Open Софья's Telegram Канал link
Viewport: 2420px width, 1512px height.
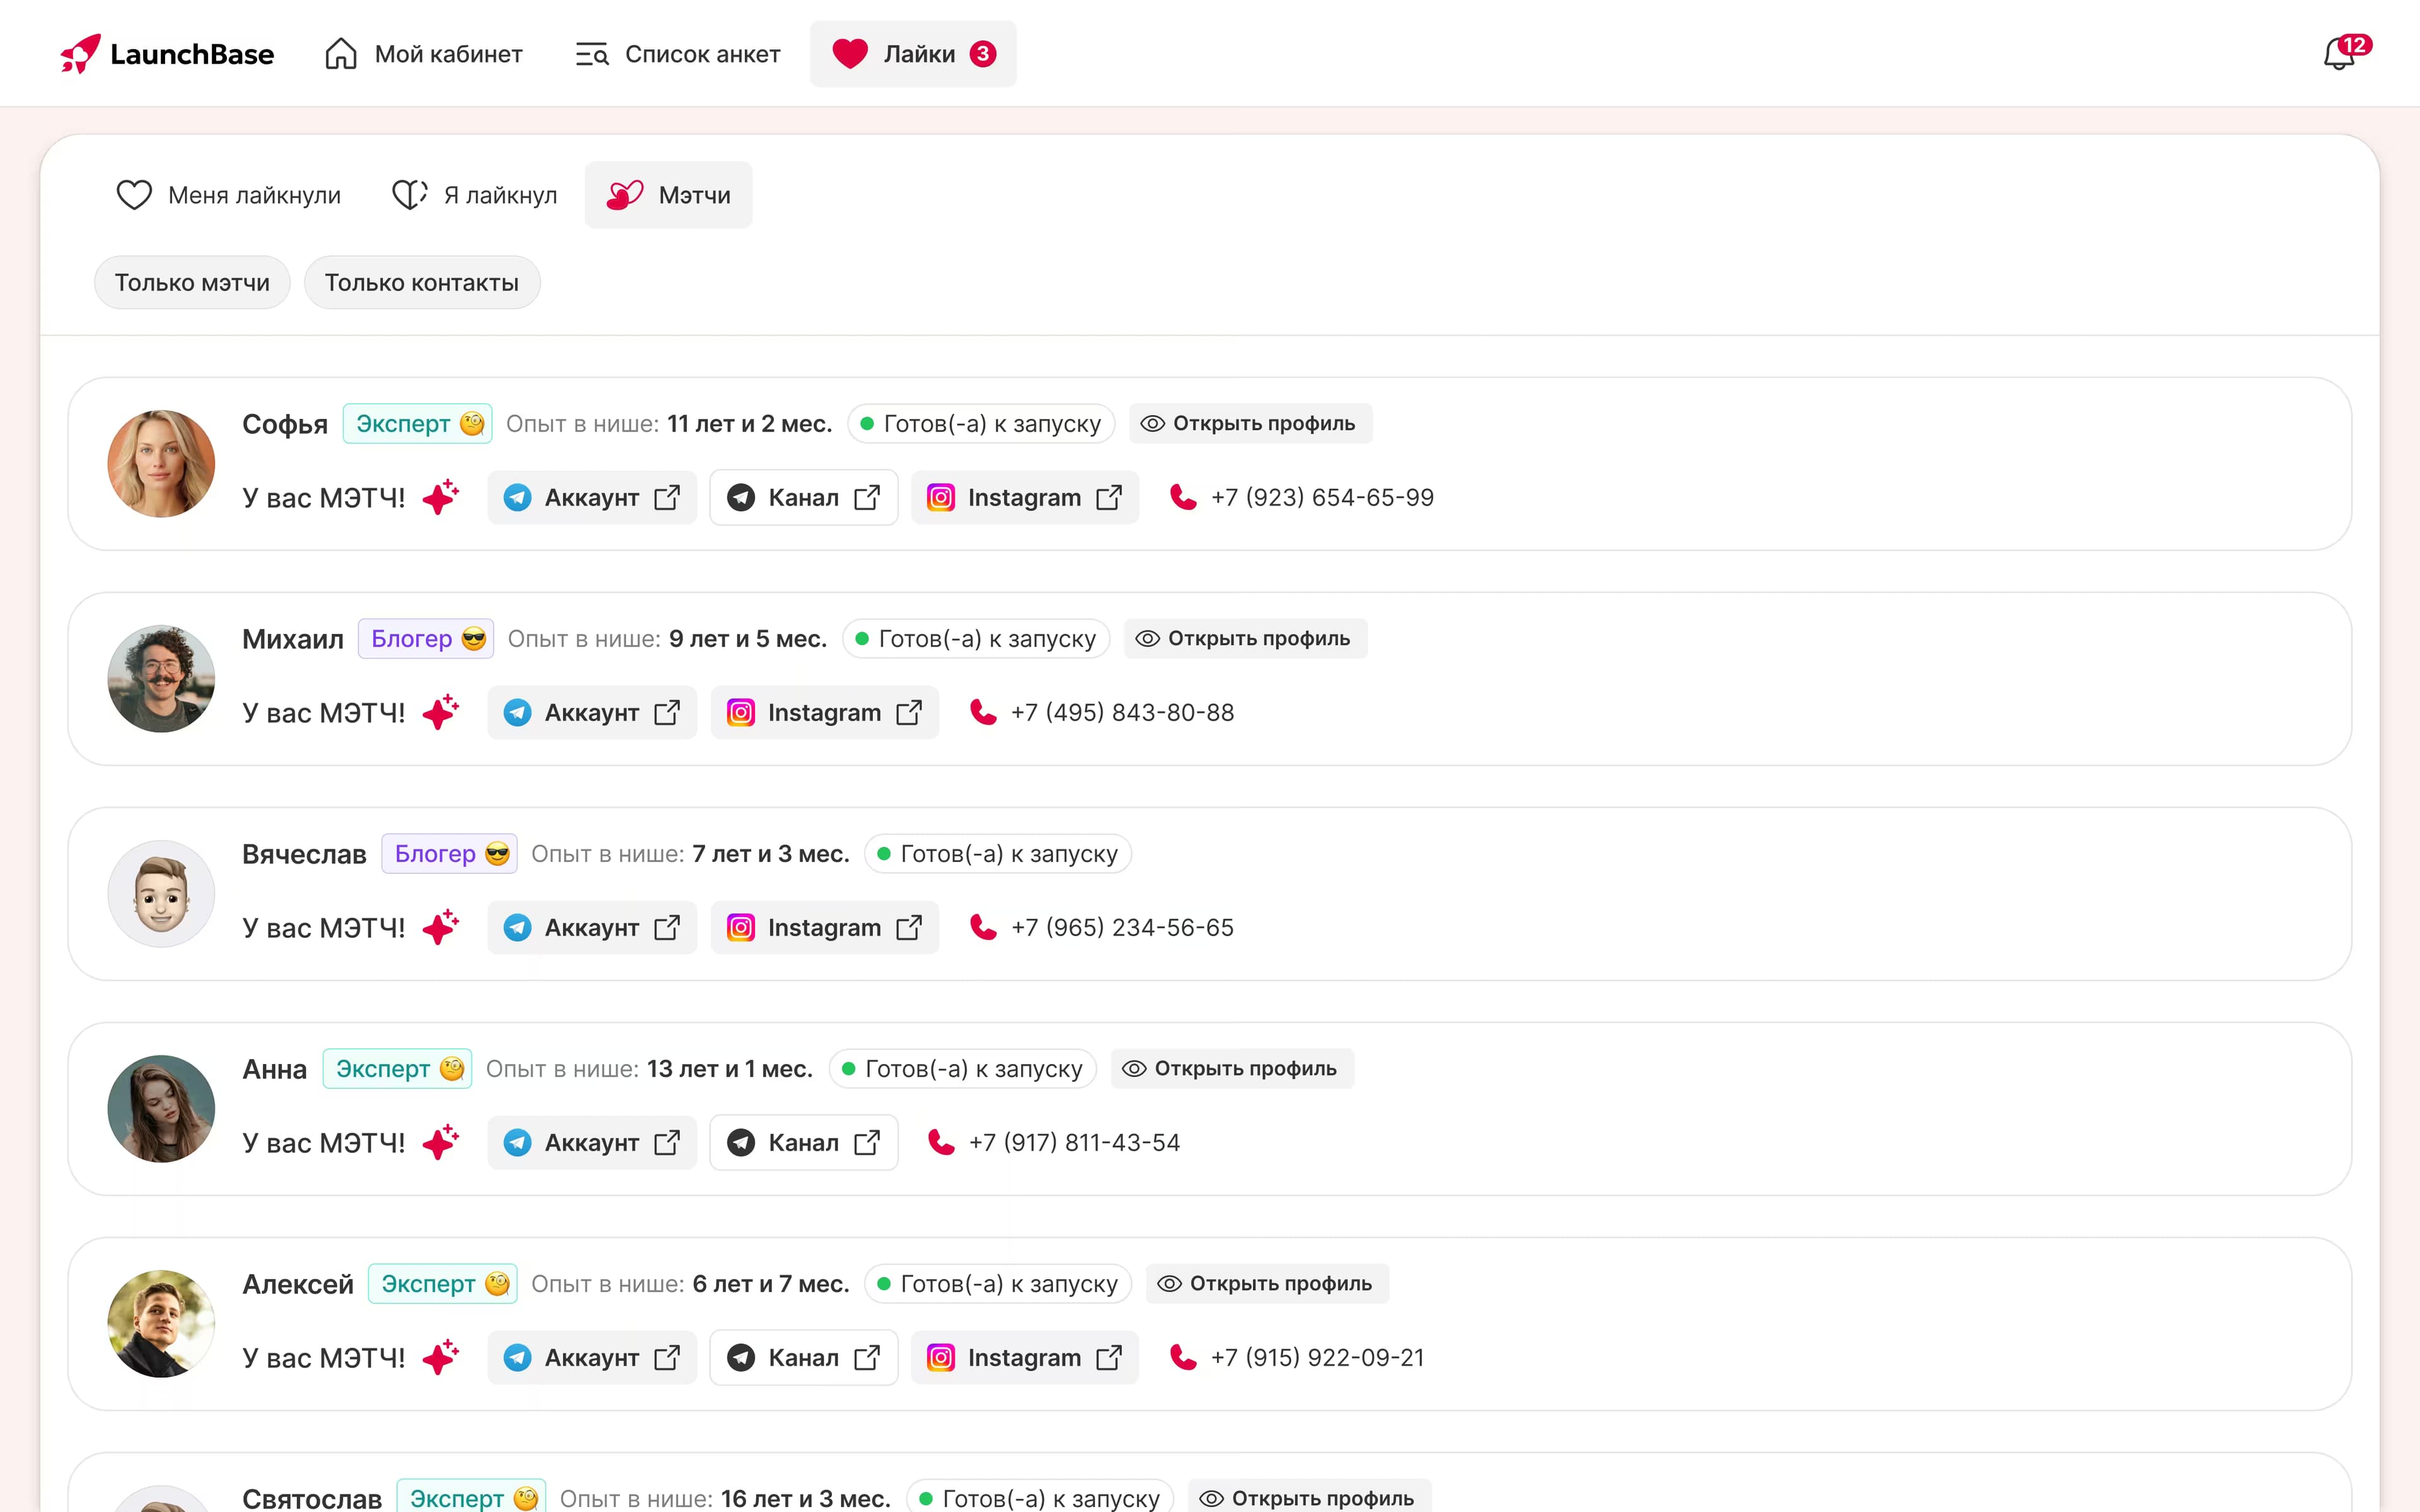(x=803, y=497)
